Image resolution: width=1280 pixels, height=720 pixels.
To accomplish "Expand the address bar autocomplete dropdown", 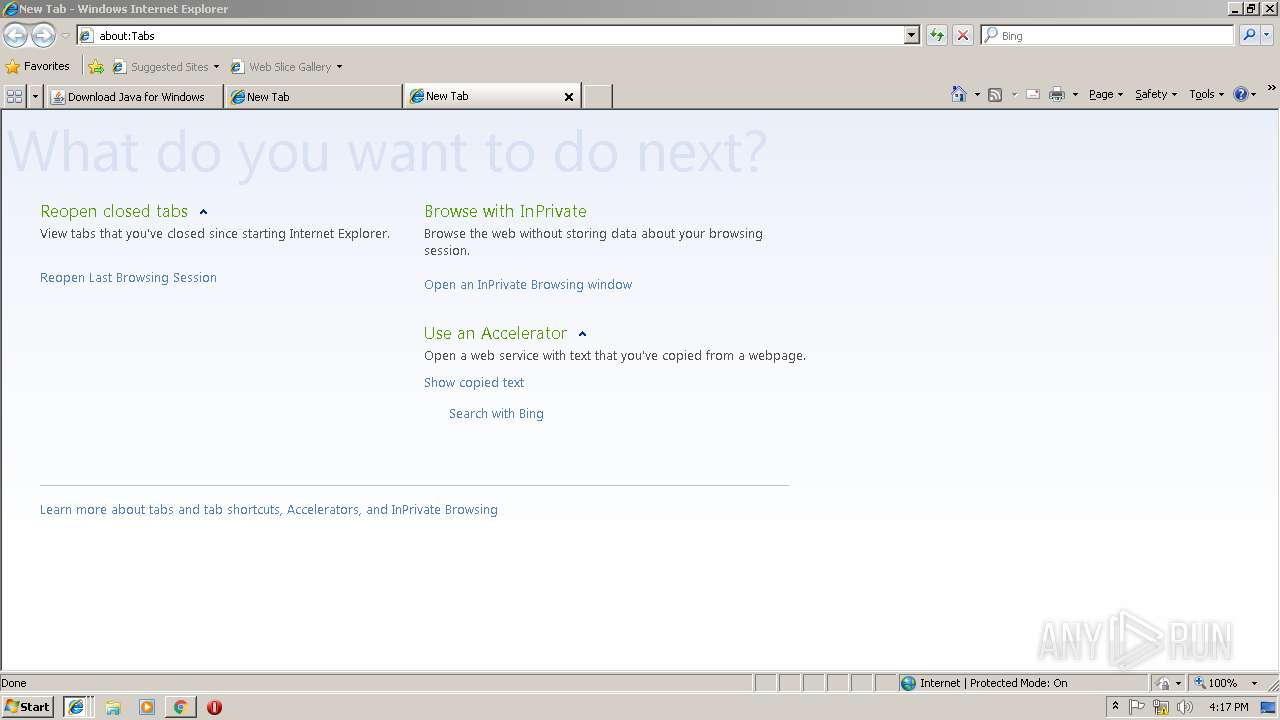I will point(912,35).
